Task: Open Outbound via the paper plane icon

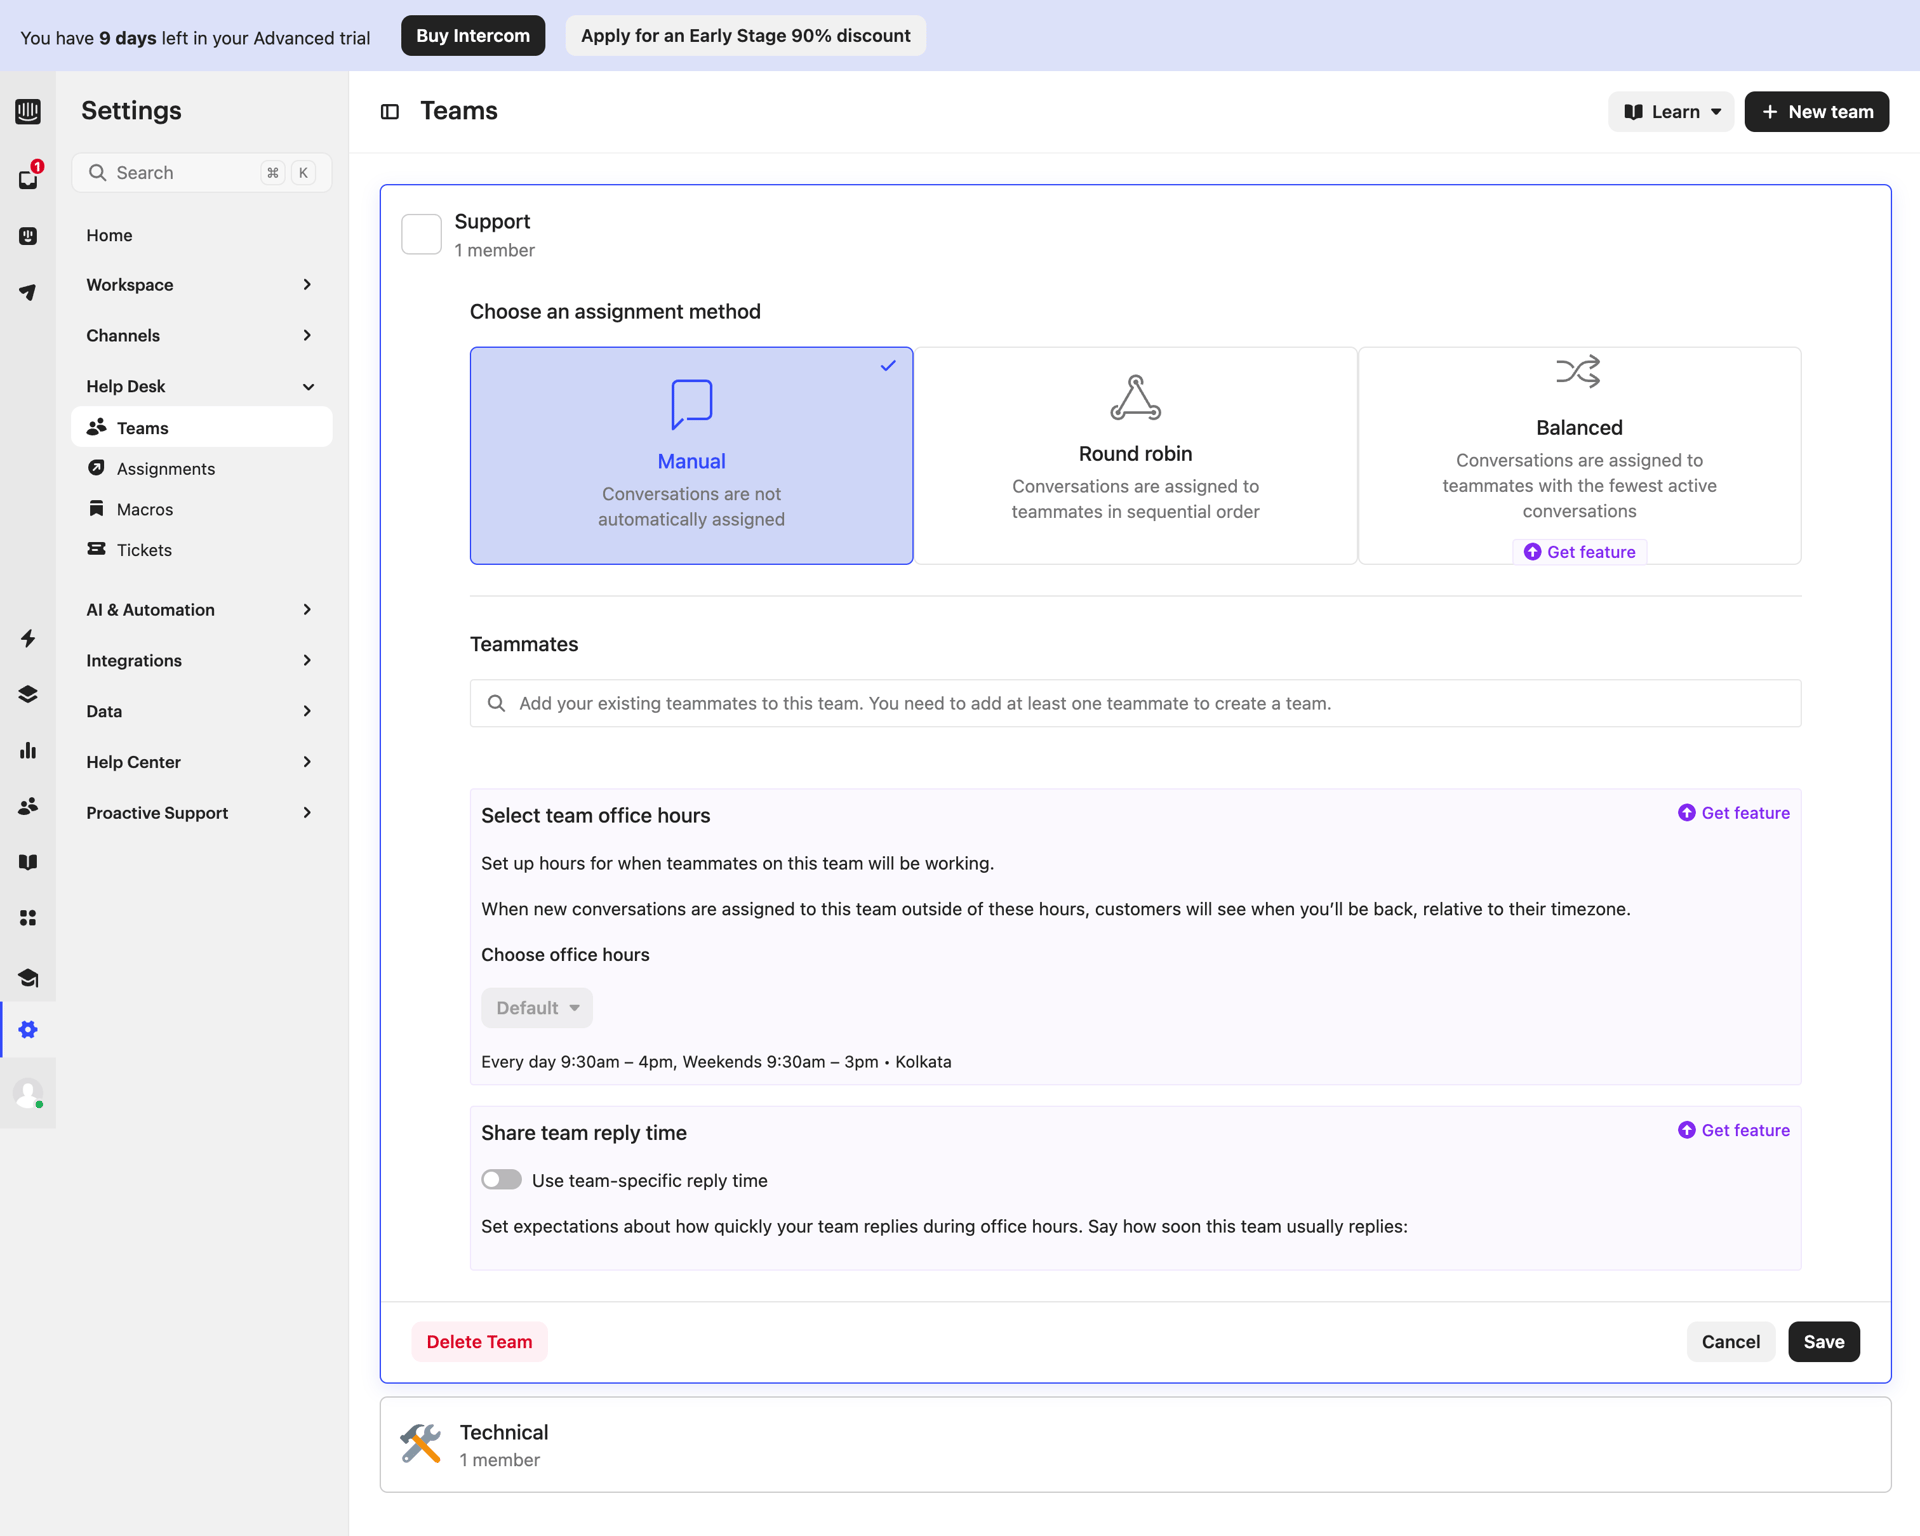Action: (x=28, y=291)
